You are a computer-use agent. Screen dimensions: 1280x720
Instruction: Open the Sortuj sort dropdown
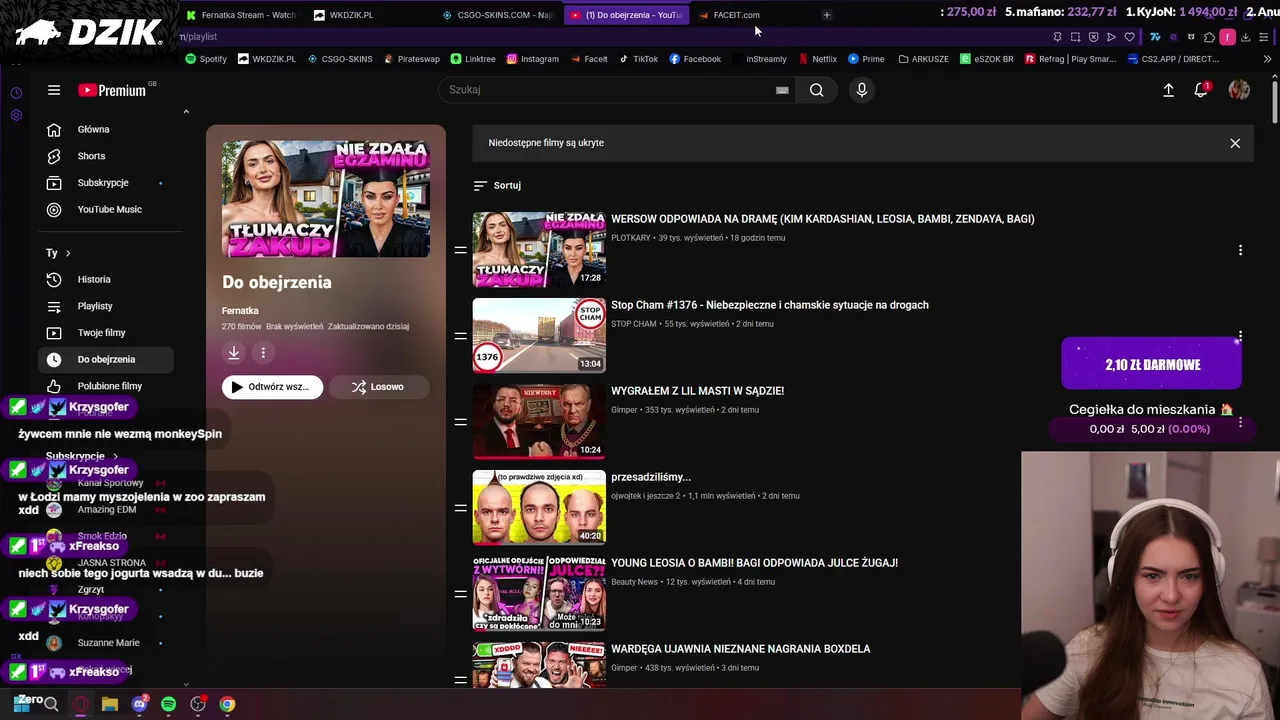(497, 185)
